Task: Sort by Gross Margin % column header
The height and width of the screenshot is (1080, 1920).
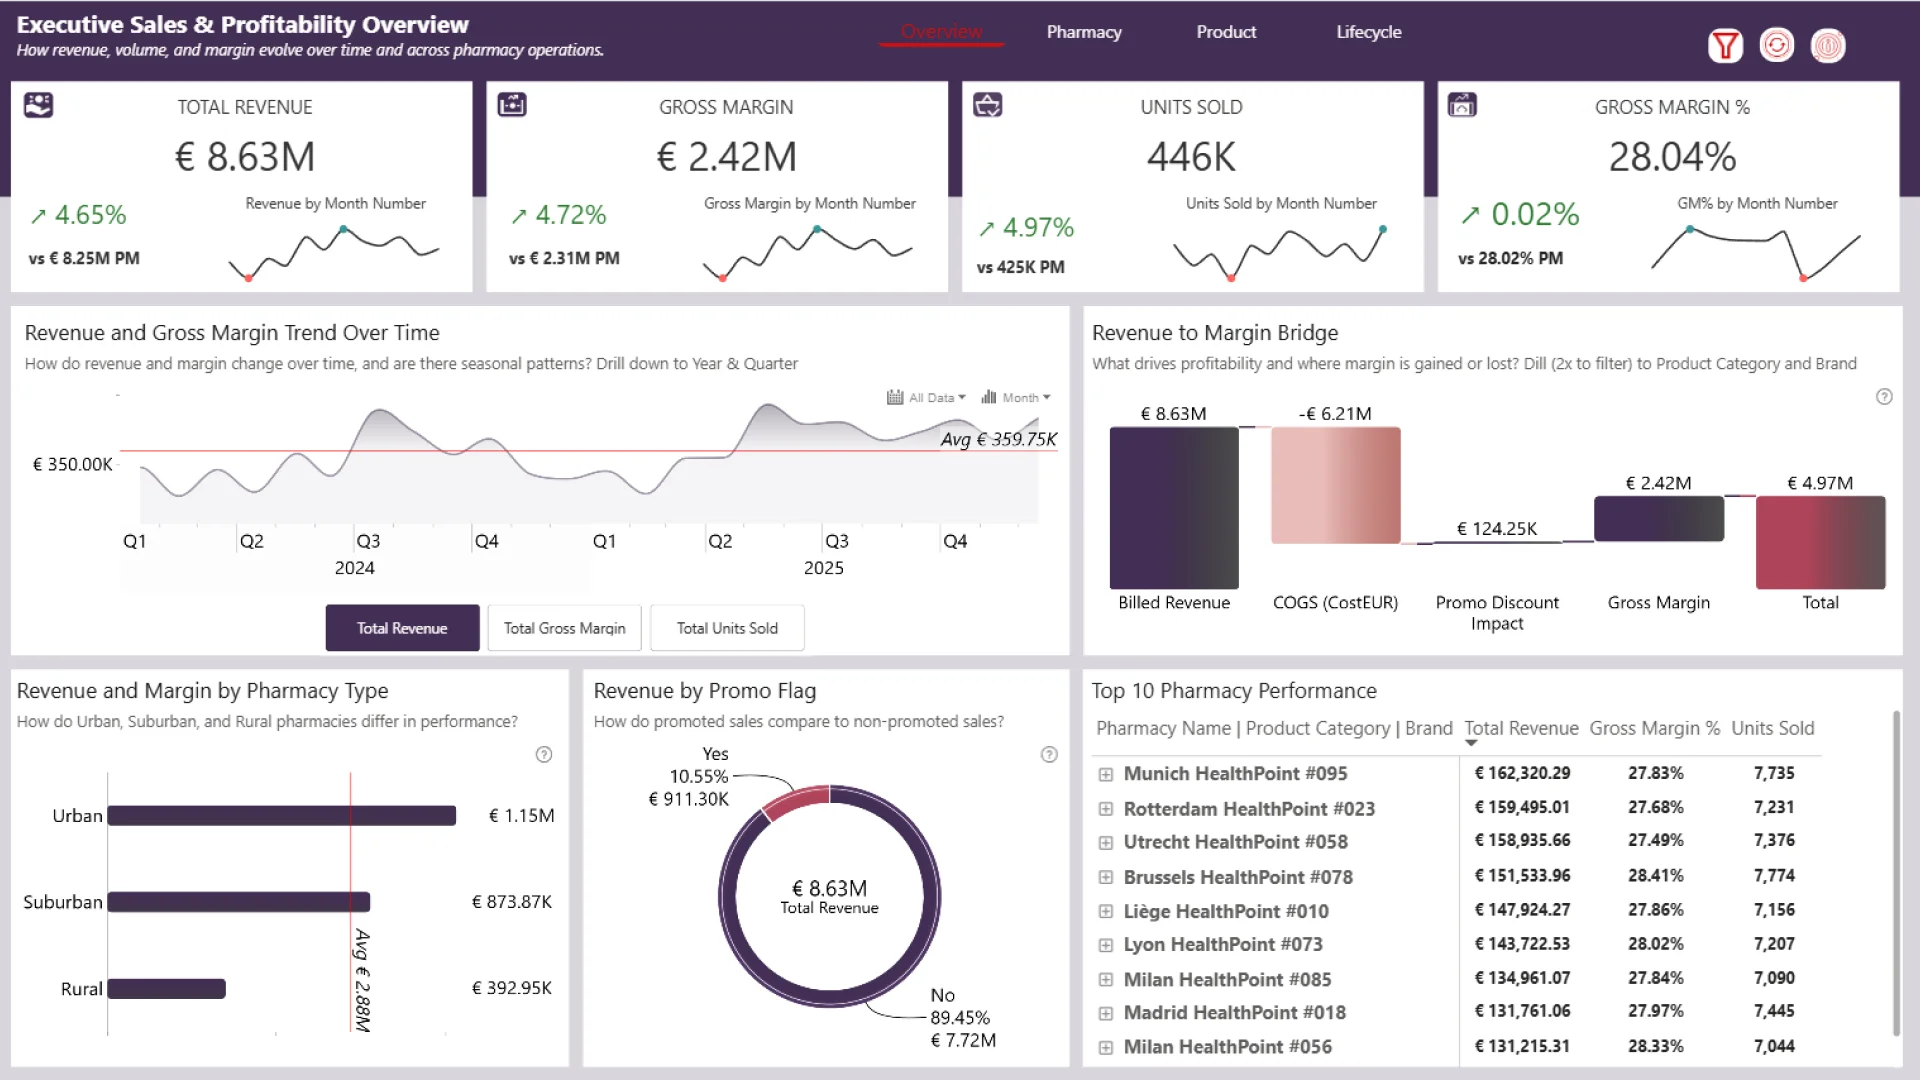Action: point(1654,728)
